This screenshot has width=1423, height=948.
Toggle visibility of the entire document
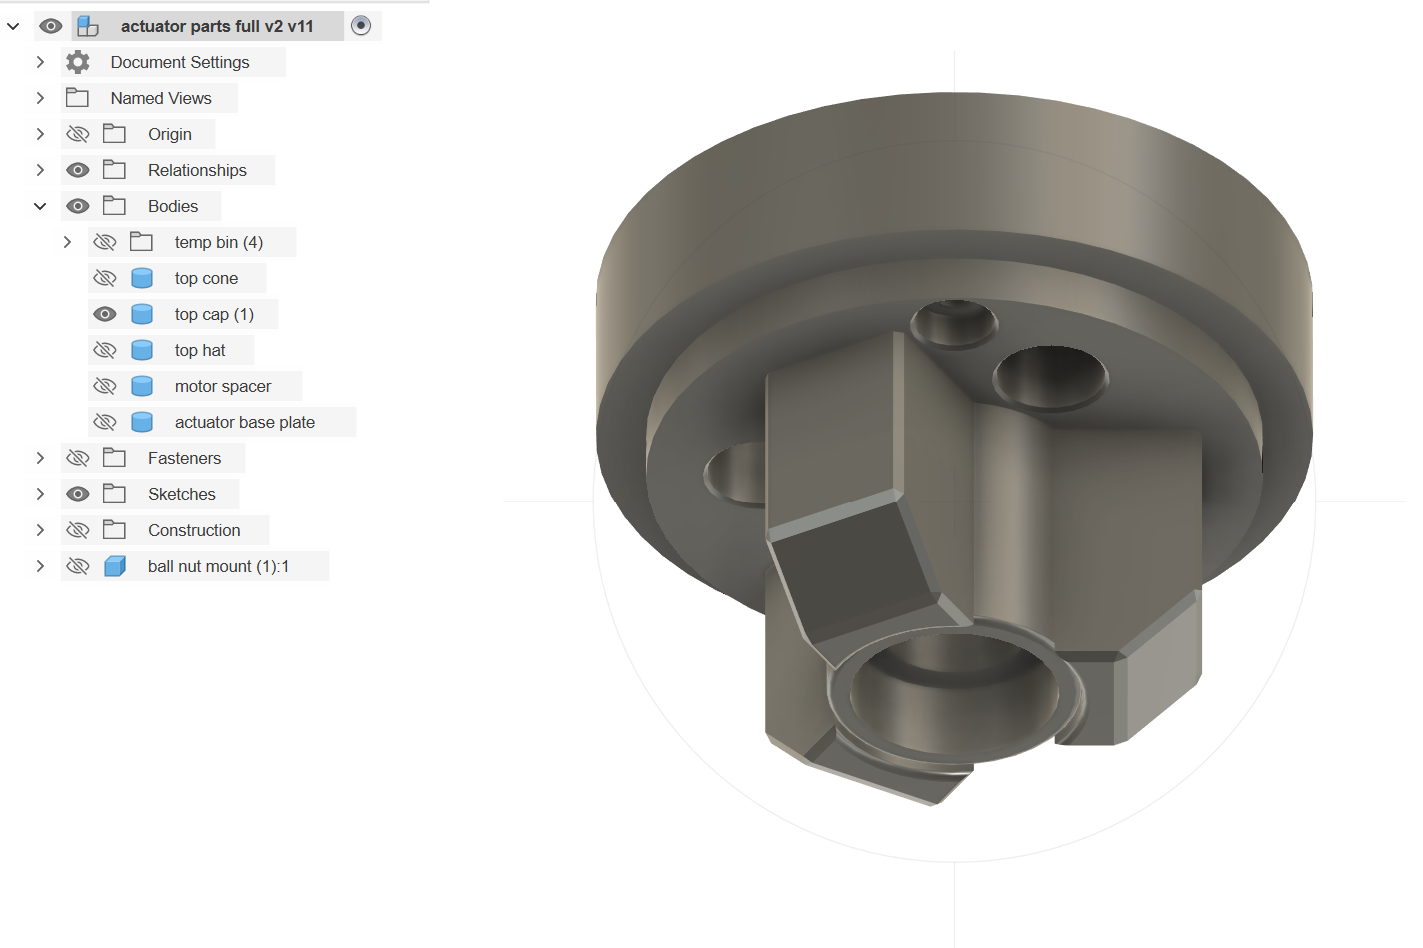(50, 25)
